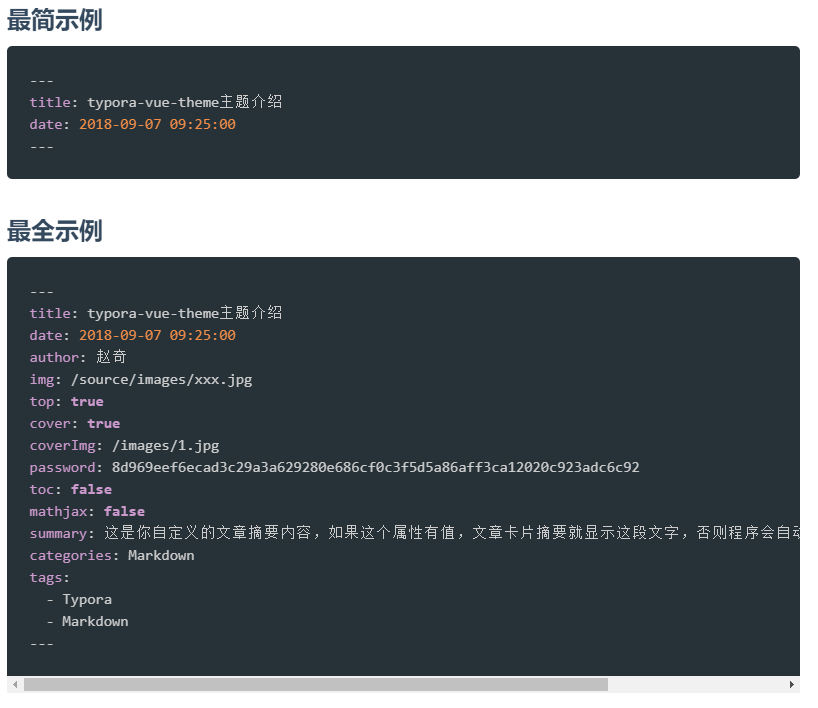Image resolution: width=818 pixels, height=708 pixels.
Task: Click the 'toc: false' line
Action: (70, 489)
